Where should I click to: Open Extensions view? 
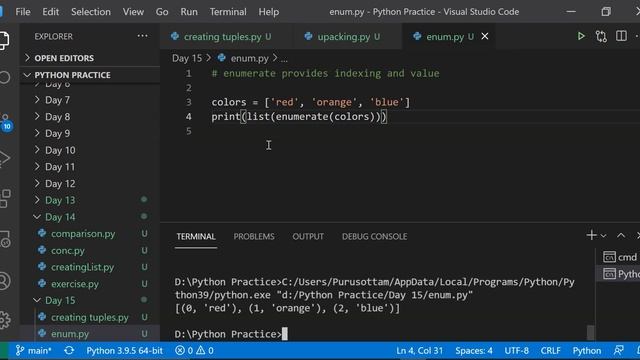pos(5,198)
